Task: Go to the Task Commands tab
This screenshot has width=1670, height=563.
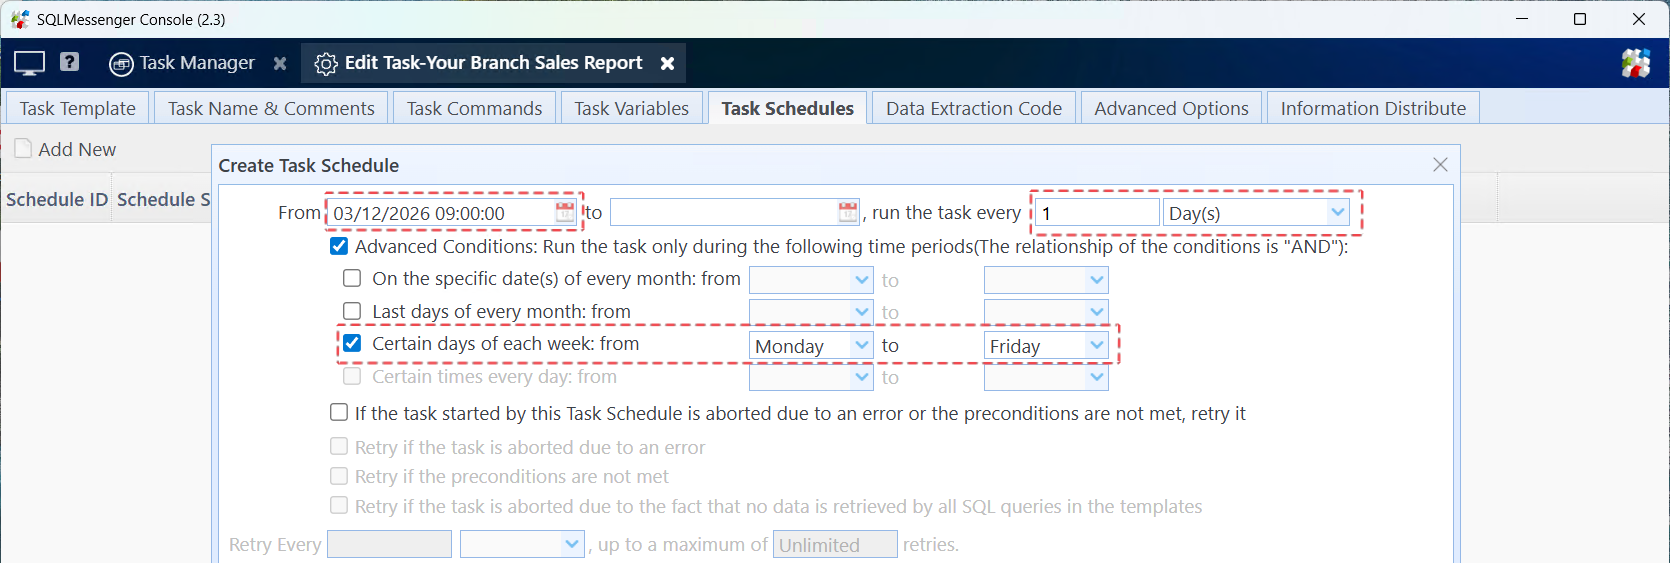Action: click(x=474, y=108)
